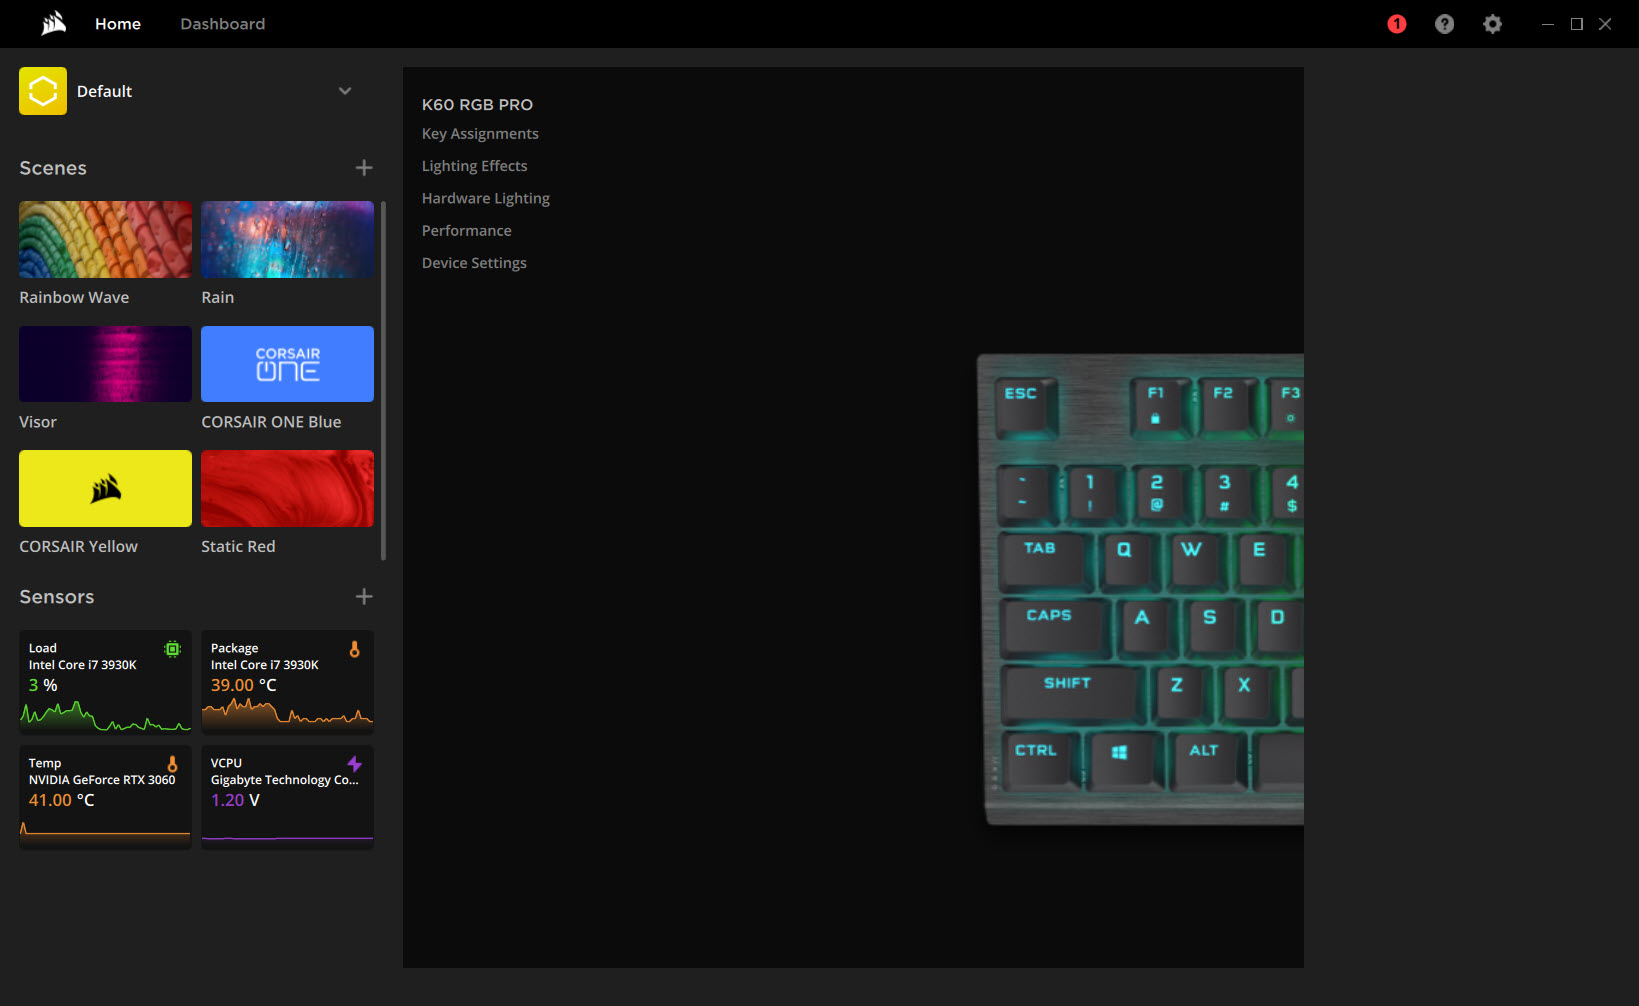The height and width of the screenshot is (1006, 1639).
Task: Click the K60 RGB PRO keyboard image
Action: tap(1141, 589)
